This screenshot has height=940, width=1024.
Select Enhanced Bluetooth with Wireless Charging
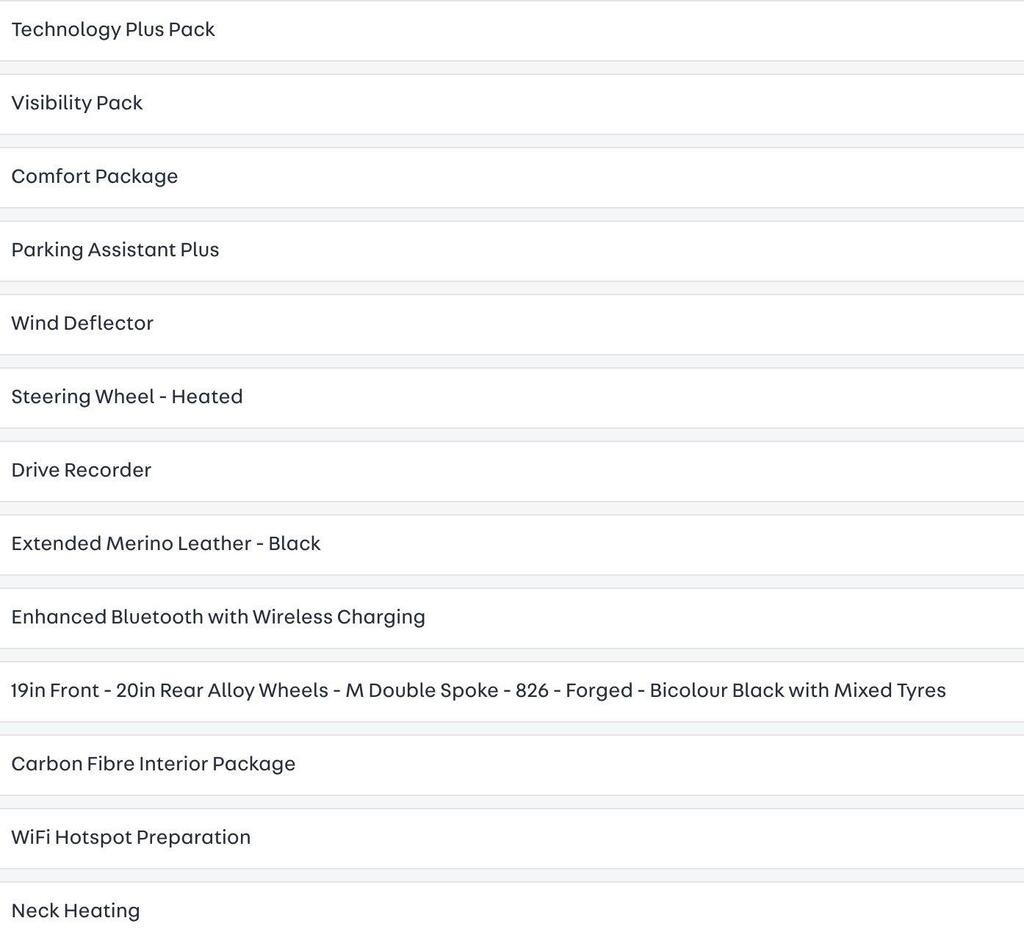512,619
